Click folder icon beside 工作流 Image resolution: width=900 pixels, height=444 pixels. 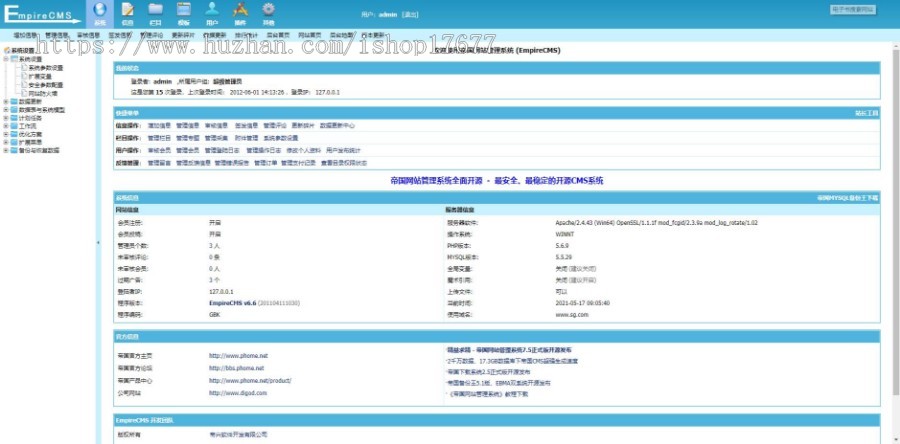(14, 126)
